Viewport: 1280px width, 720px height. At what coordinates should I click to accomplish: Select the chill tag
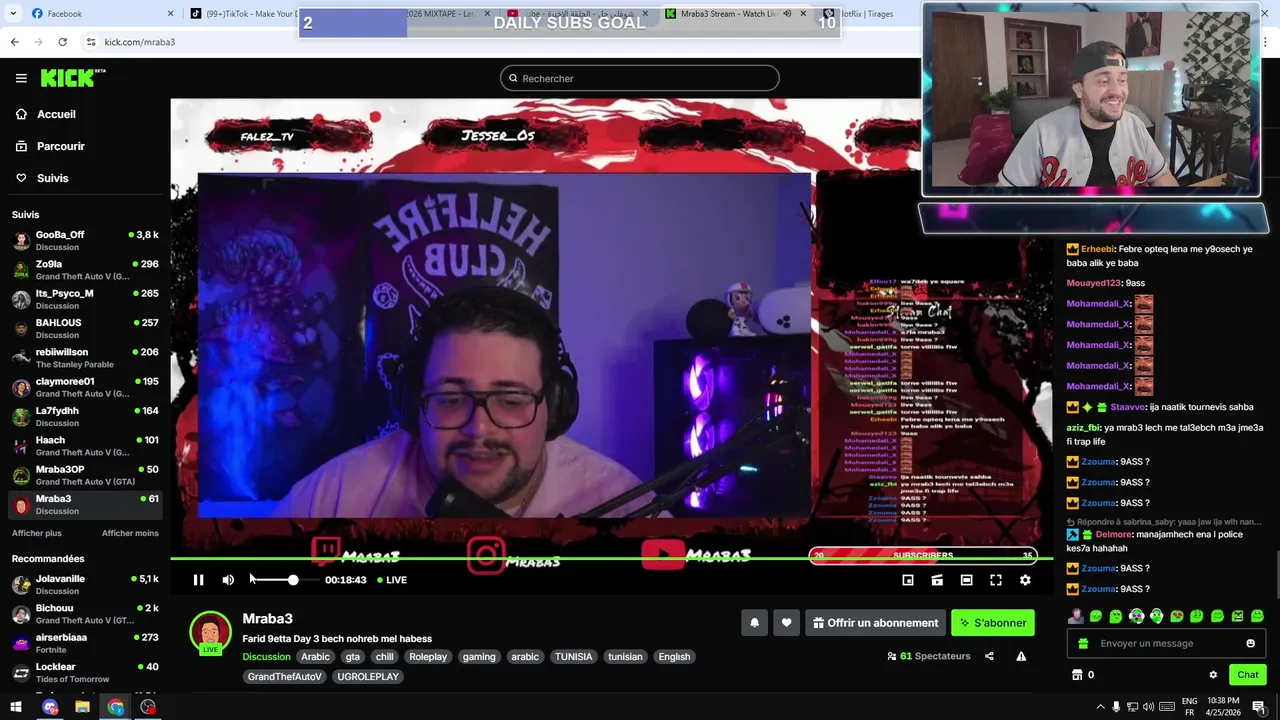click(x=385, y=657)
